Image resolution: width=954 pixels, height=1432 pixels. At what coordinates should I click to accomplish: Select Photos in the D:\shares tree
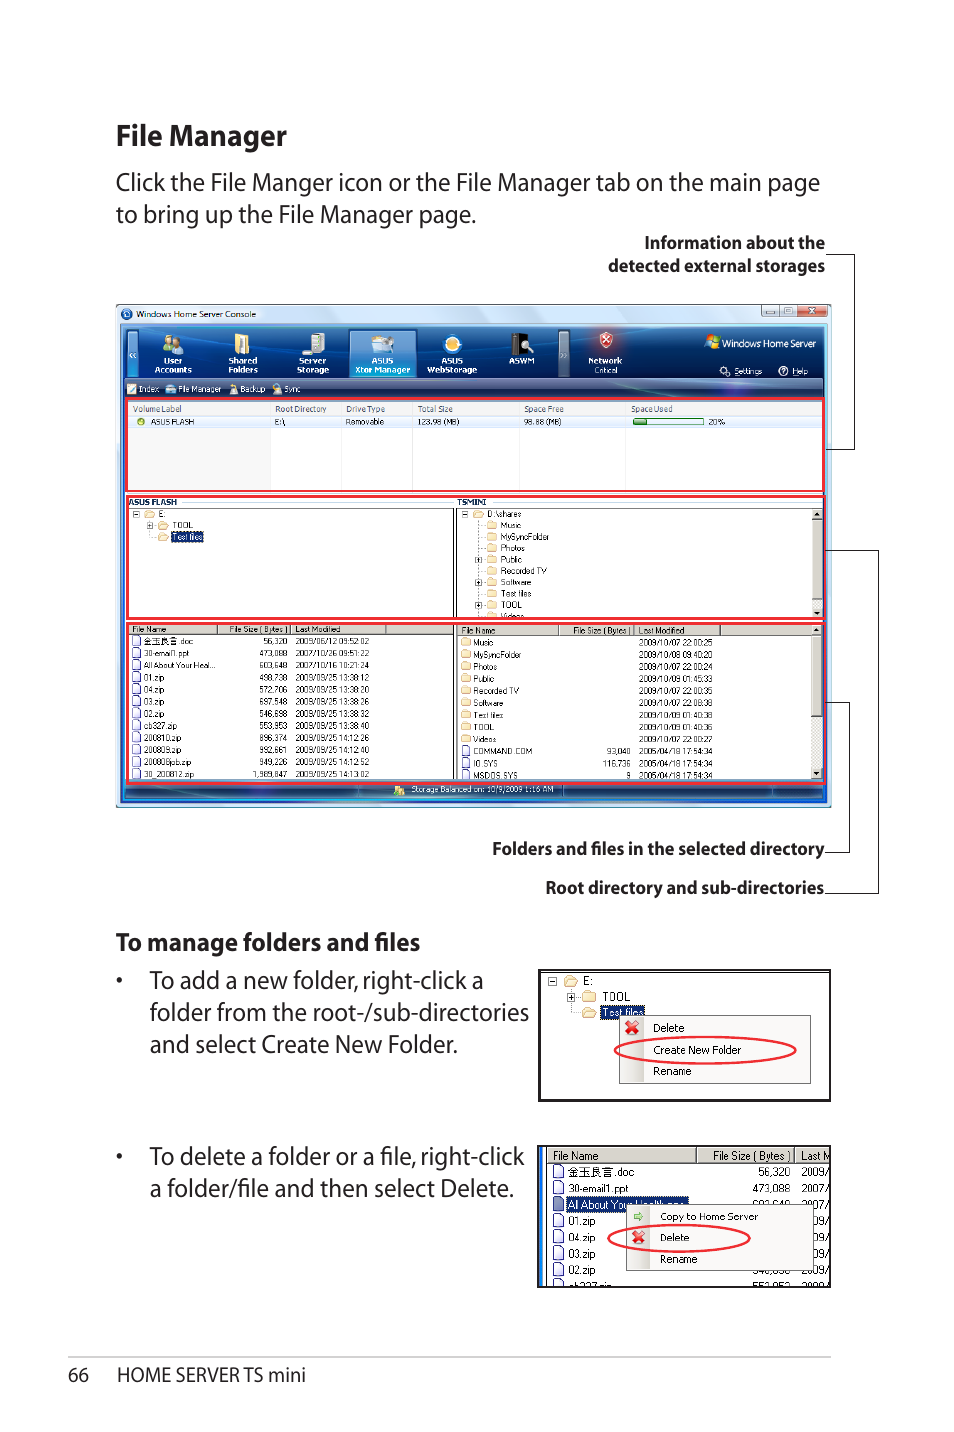point(512,548)
